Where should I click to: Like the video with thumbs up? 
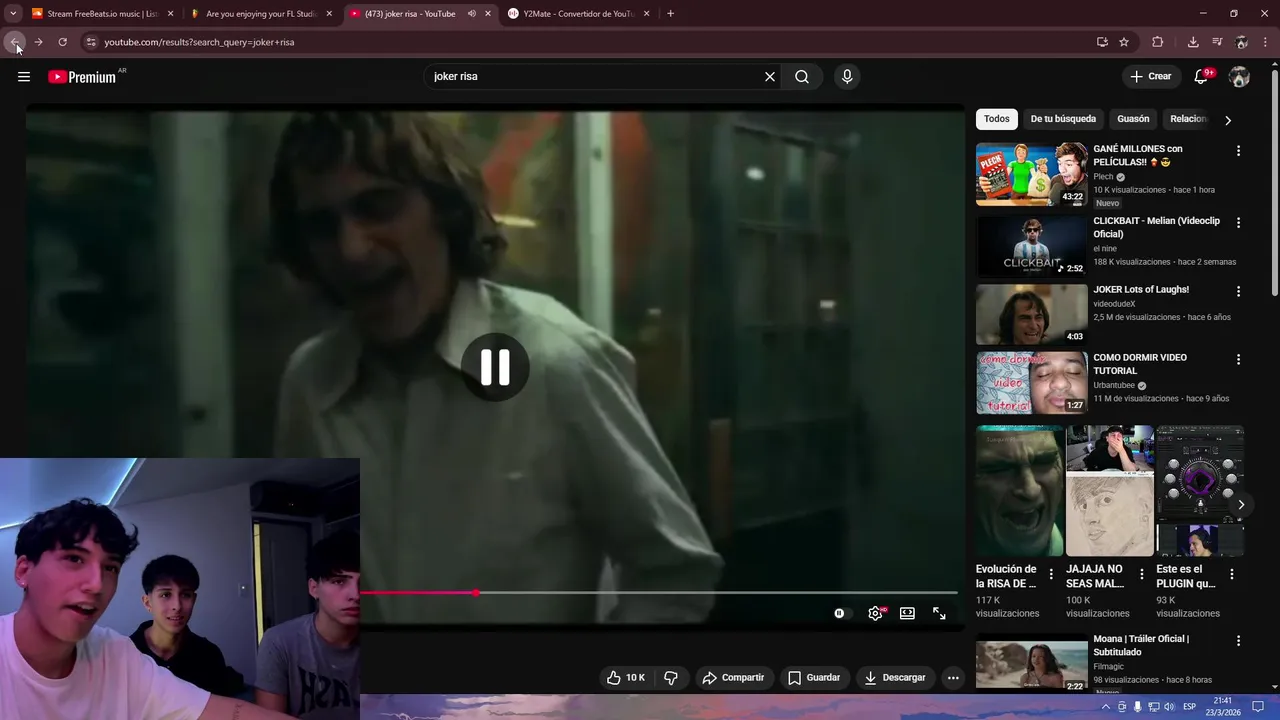[x=626, y=678]
